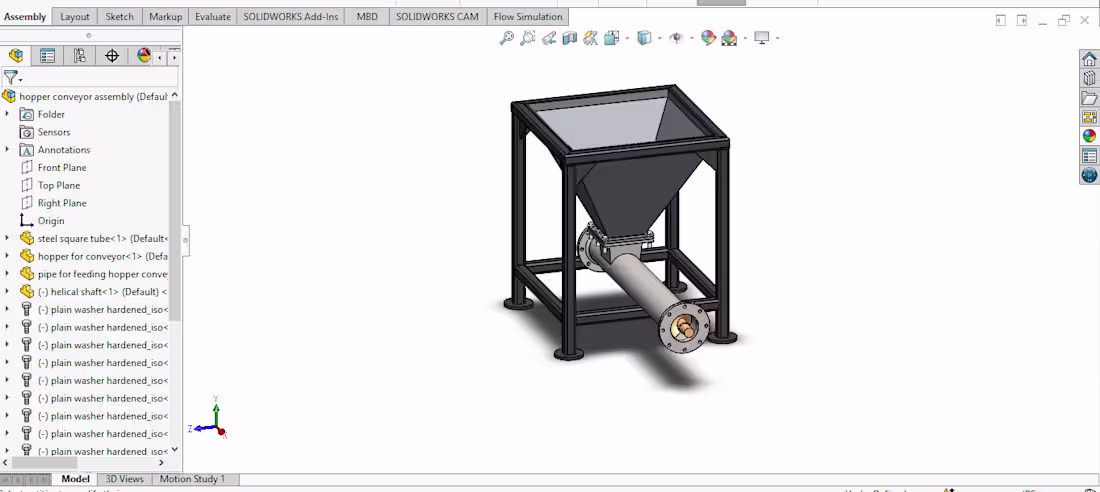1100x492 pixels.
Task: Open the Flow Simulation tab
Action: coord(528,17)
